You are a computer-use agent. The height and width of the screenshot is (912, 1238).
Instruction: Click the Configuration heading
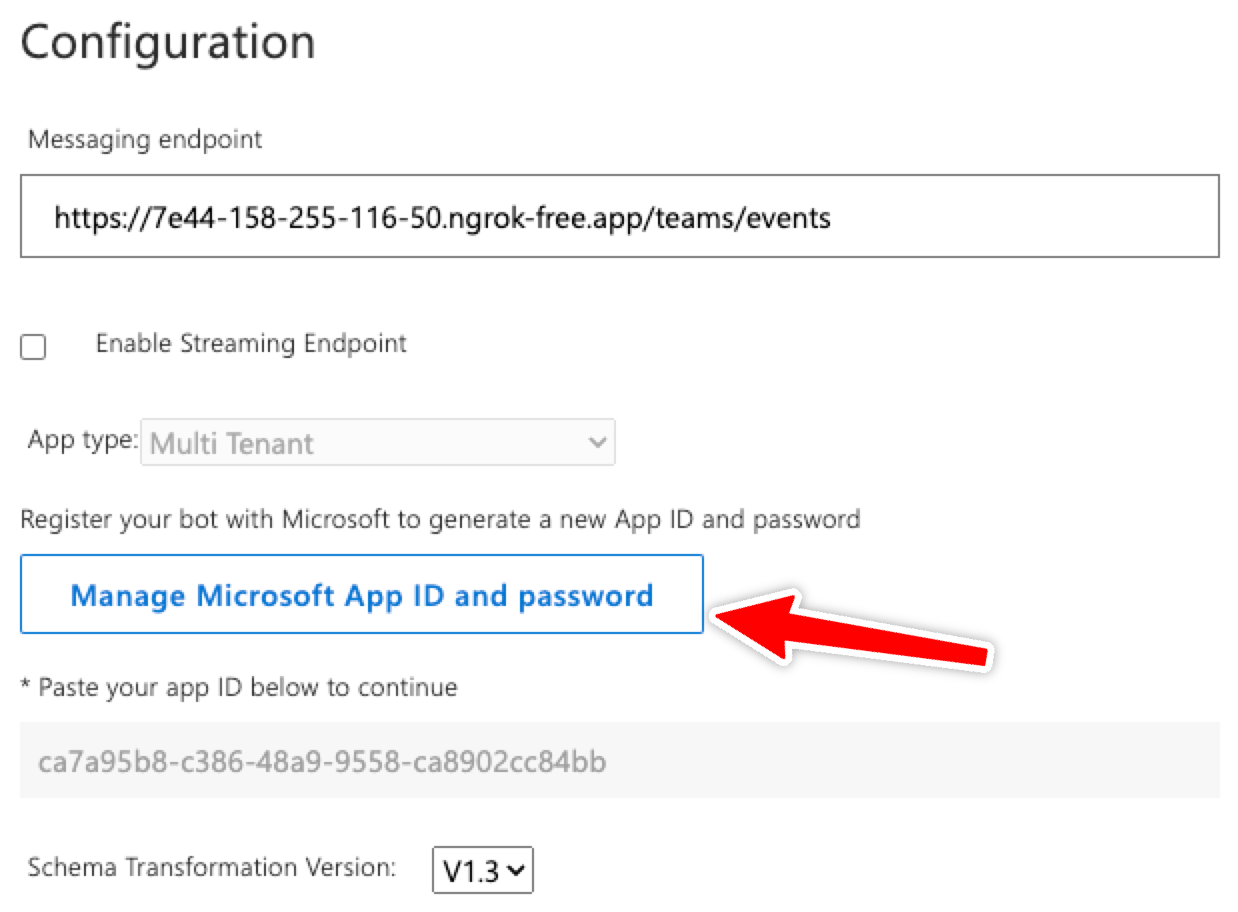tap(168, 43)
